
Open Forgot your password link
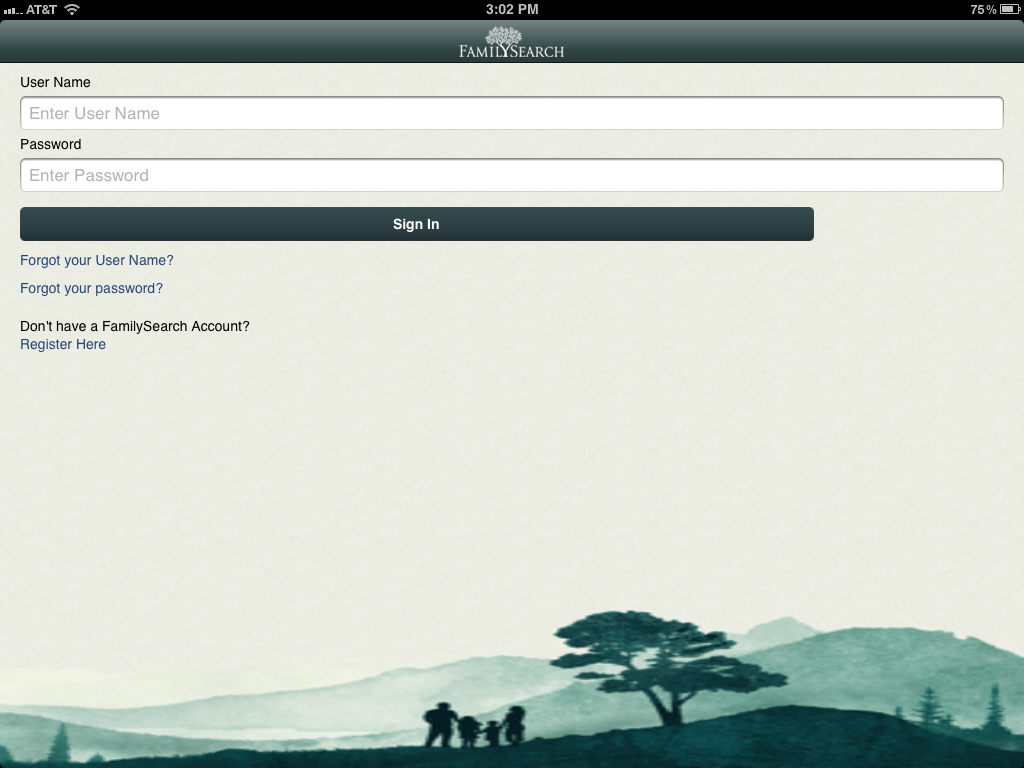(x=91, y=288)
